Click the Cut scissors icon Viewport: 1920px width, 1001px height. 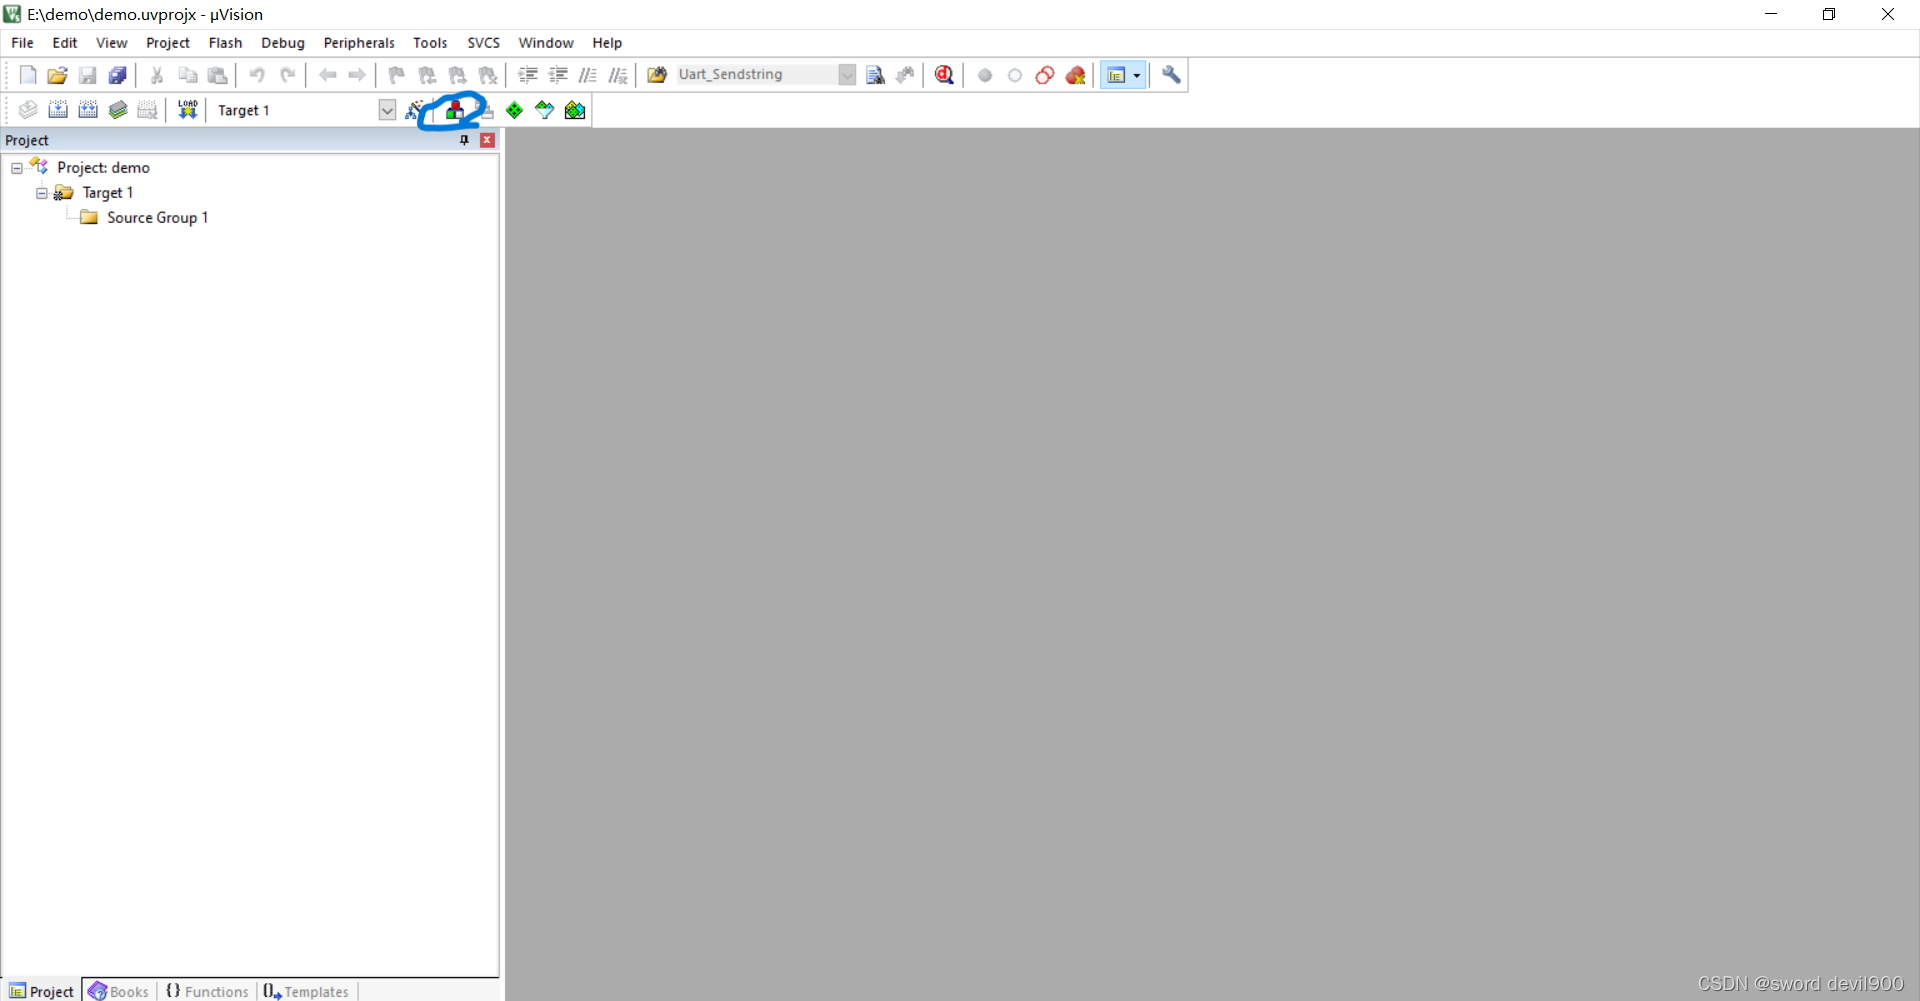click(157, 75)
